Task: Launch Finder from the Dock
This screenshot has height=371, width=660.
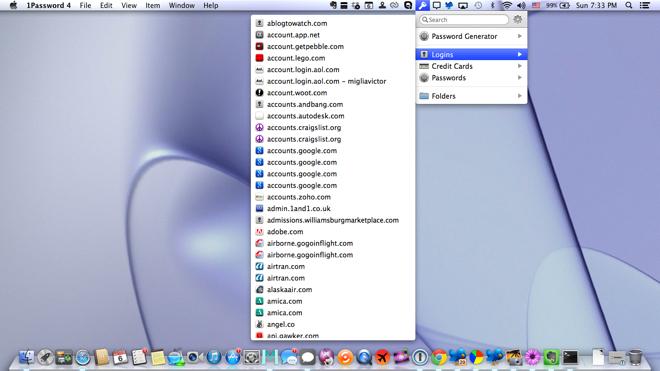Action: point(27,357)
